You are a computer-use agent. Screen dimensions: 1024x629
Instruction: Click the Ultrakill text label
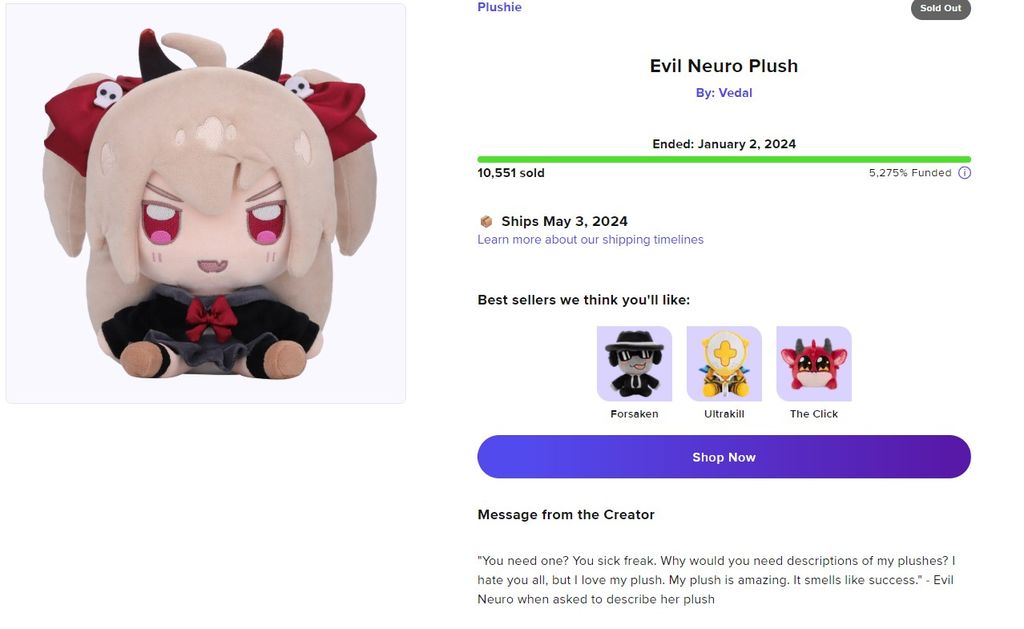click(x=724, y=414)
